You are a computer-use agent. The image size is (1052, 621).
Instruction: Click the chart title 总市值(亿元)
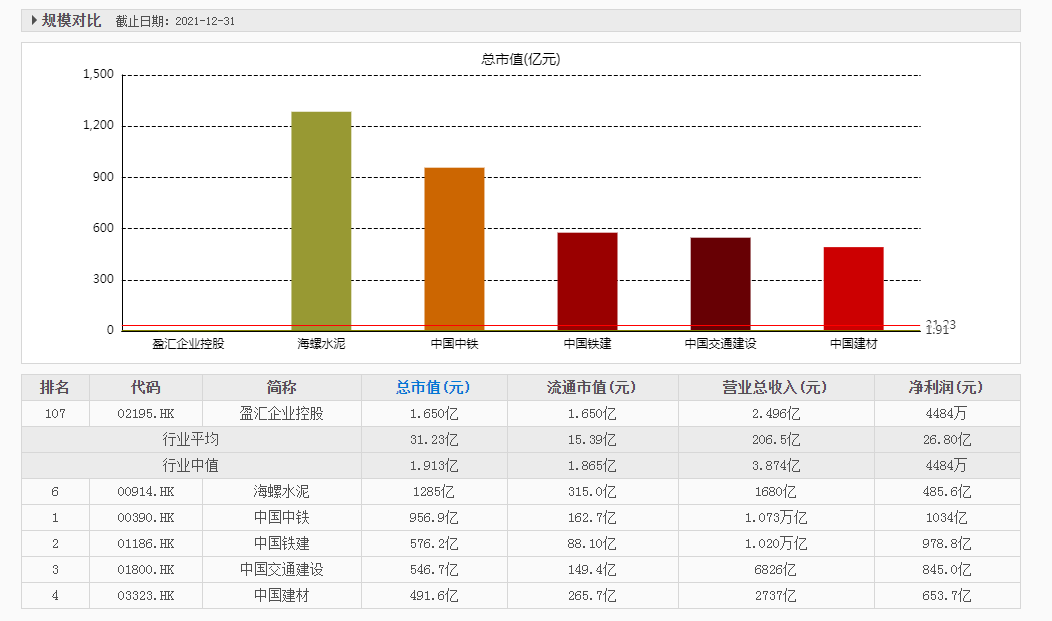tap(521, 59)
